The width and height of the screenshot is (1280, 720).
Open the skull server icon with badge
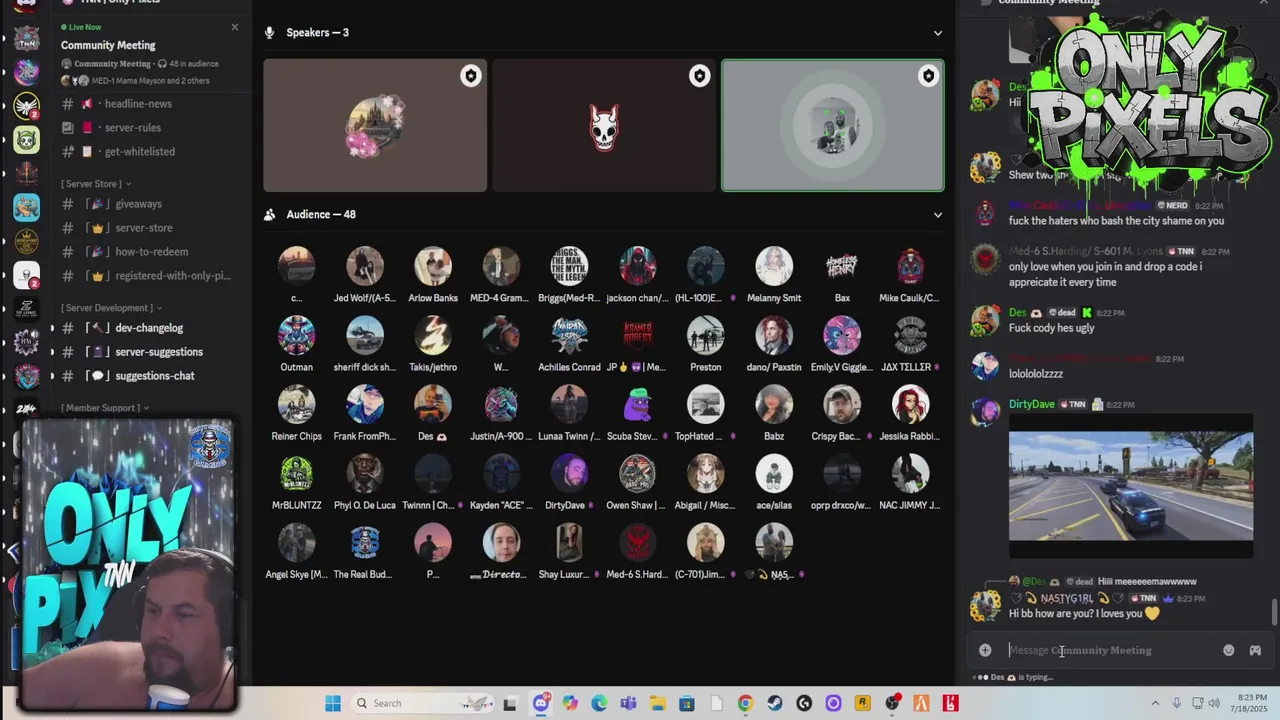(27, 274)
